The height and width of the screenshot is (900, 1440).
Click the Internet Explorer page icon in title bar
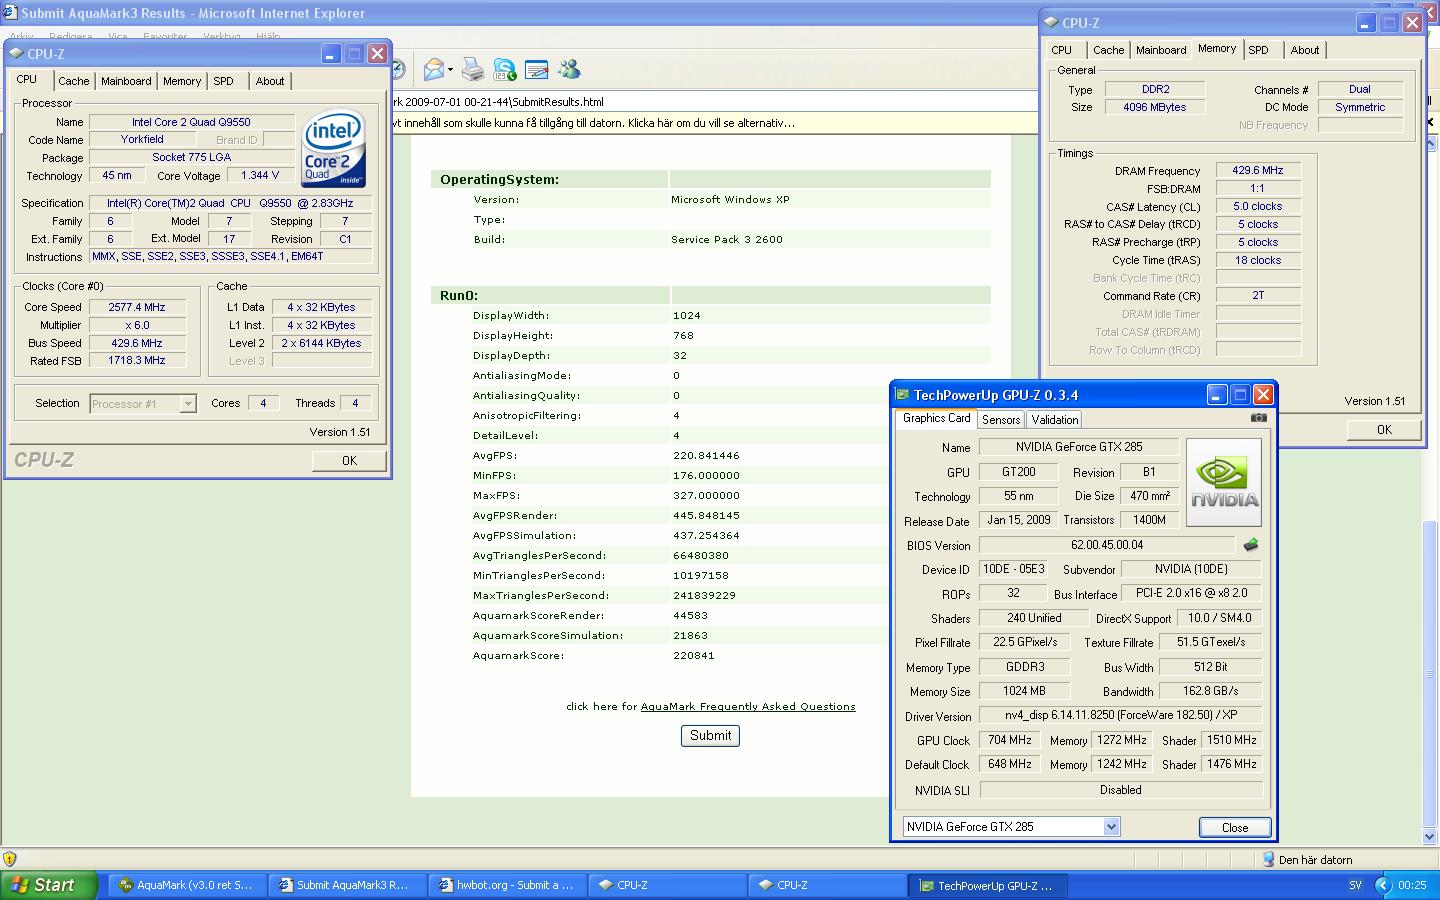tap(9, 12)
